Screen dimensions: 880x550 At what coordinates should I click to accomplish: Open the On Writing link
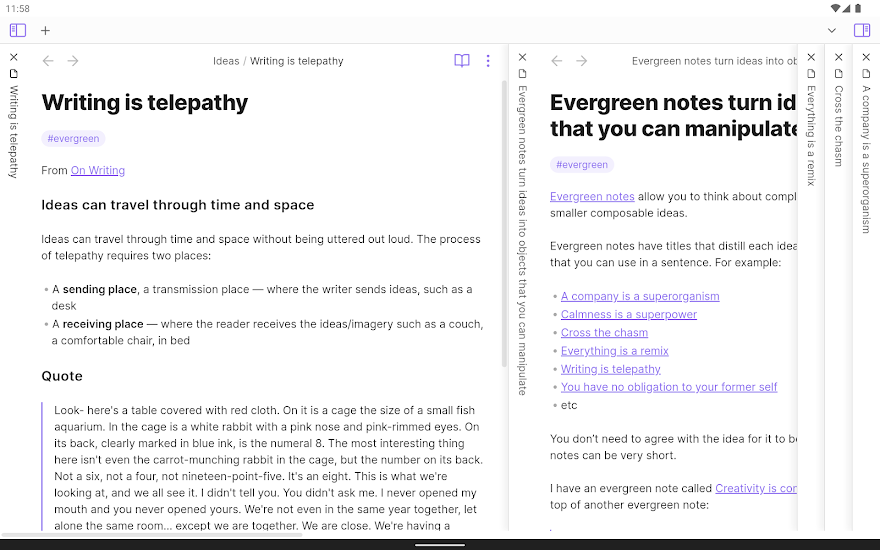click(98, 170)
